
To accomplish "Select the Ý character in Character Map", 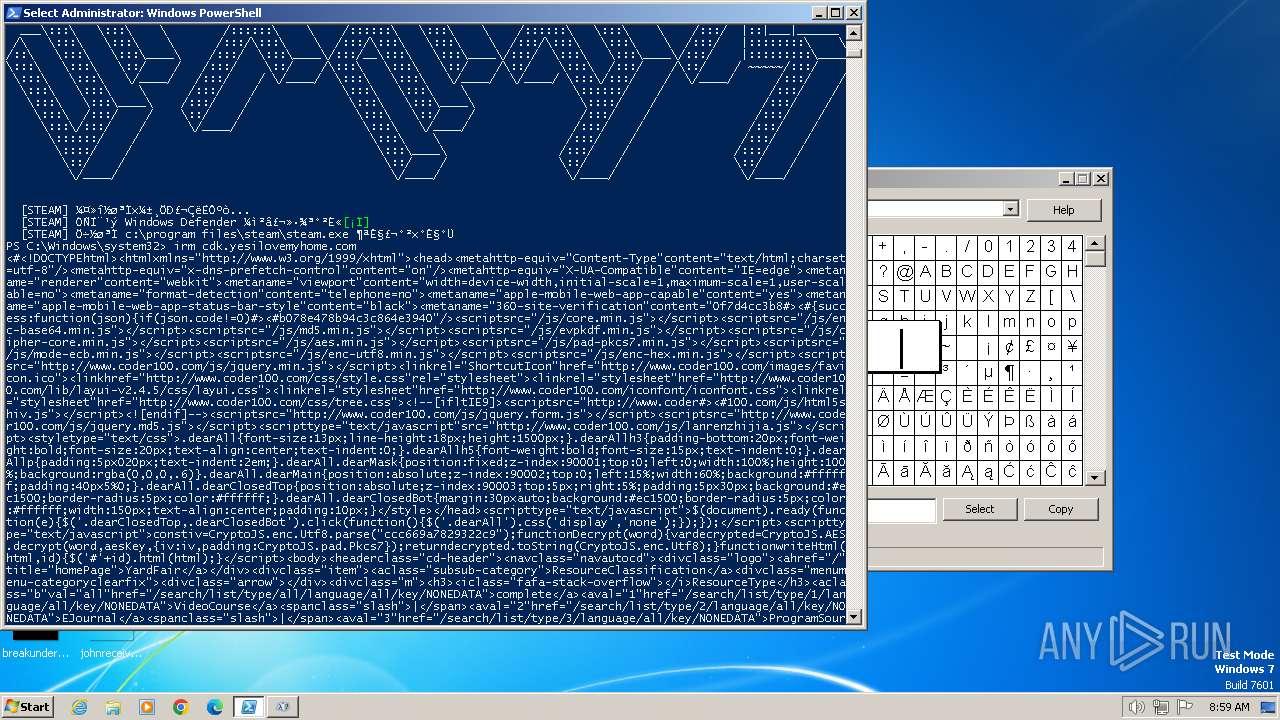I will [988, 422].
